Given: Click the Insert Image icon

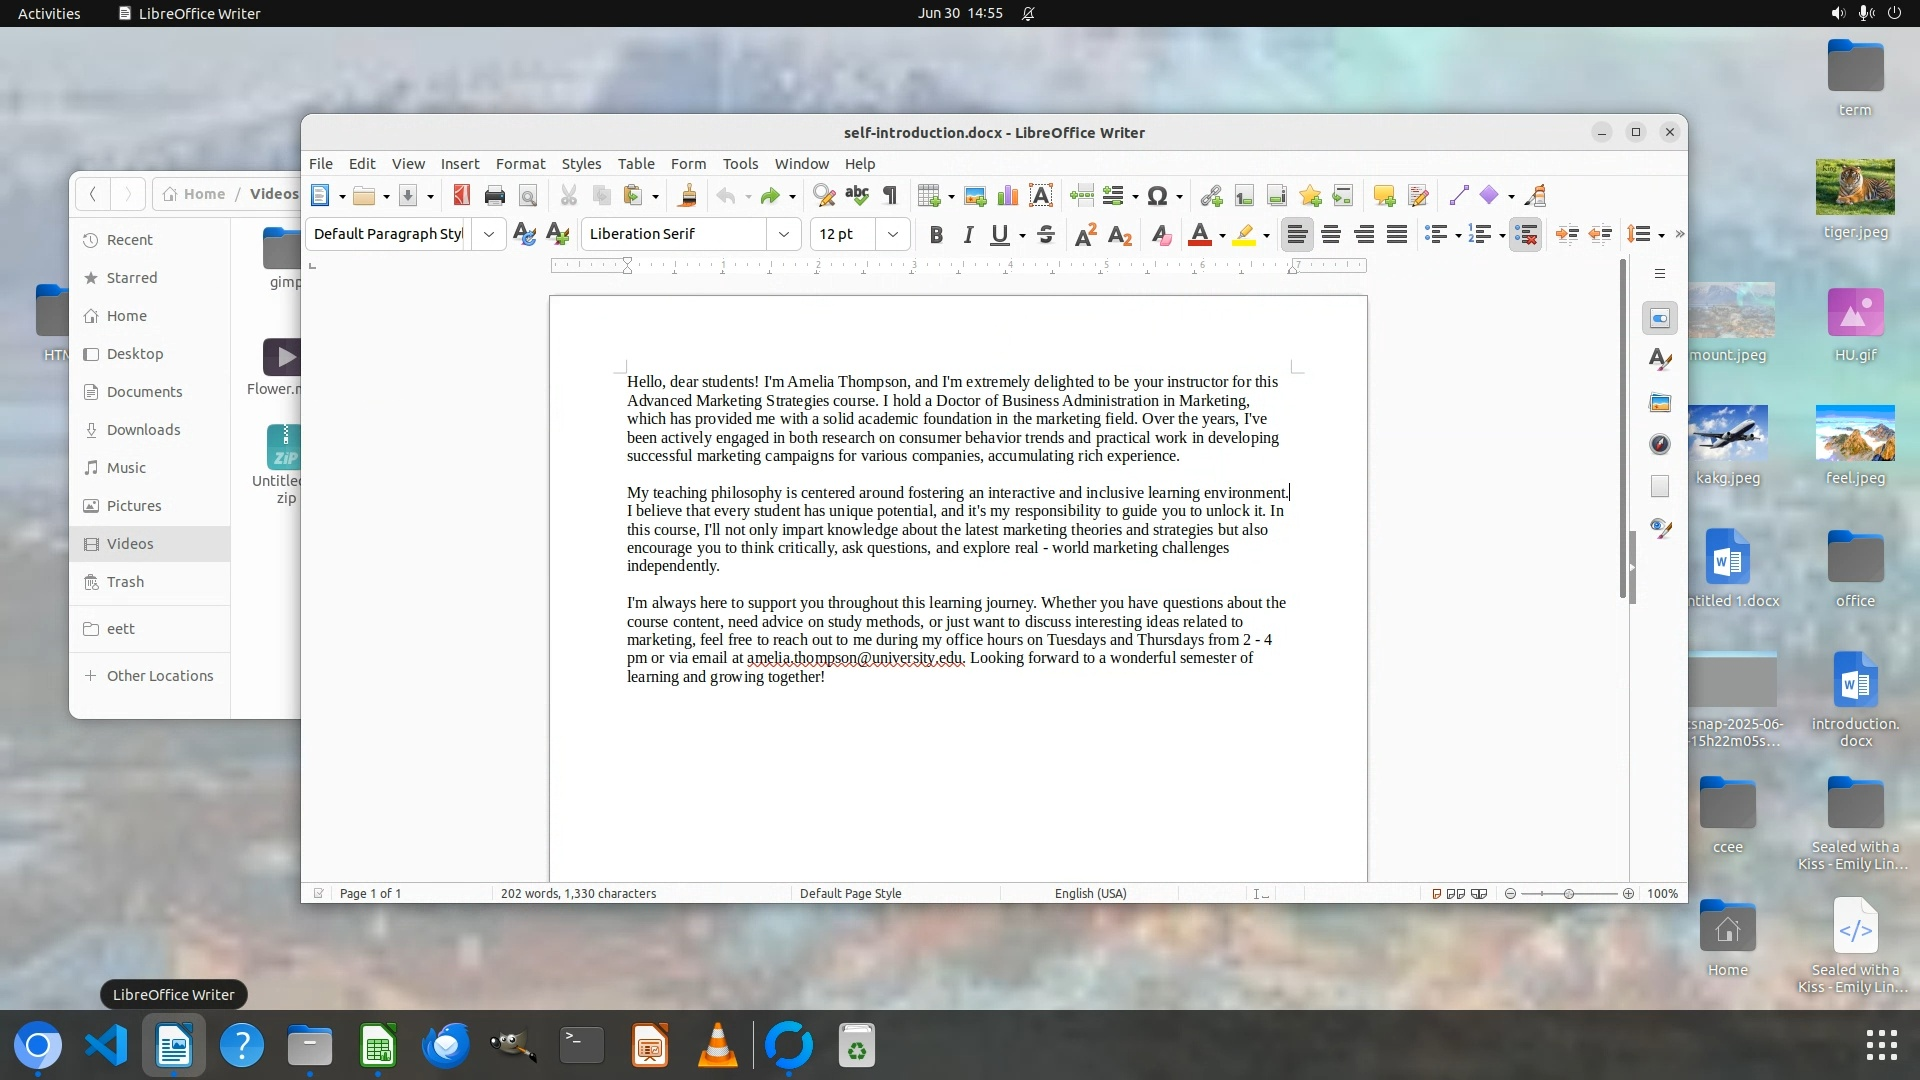Looking at the screenshot, I should pos(975,196).
